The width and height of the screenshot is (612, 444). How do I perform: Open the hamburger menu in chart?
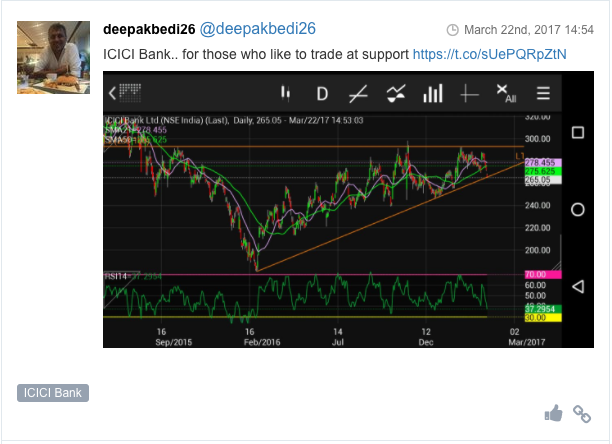543,94
